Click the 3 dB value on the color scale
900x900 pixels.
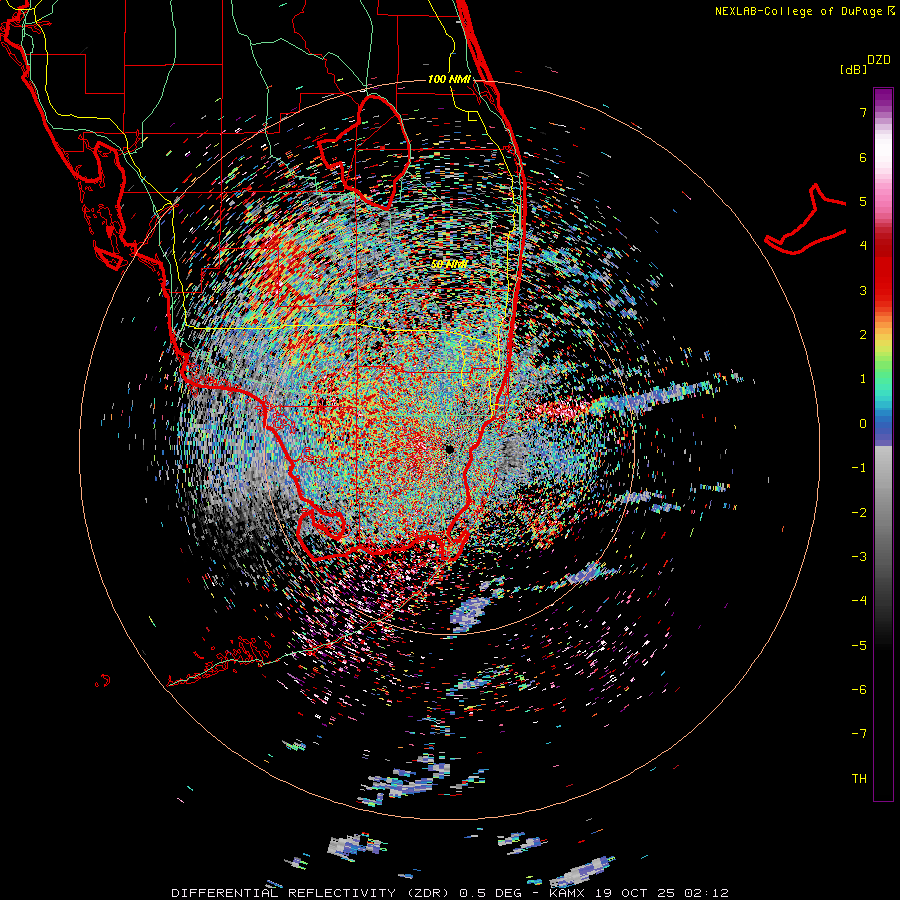pos(863,290)
